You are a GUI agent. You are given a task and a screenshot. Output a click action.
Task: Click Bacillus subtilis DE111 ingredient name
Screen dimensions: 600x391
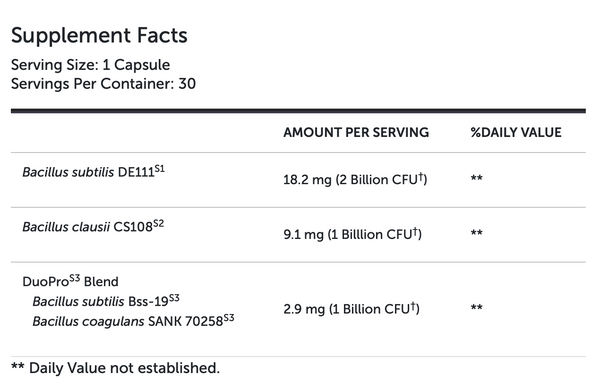click(x=88, y=172)
